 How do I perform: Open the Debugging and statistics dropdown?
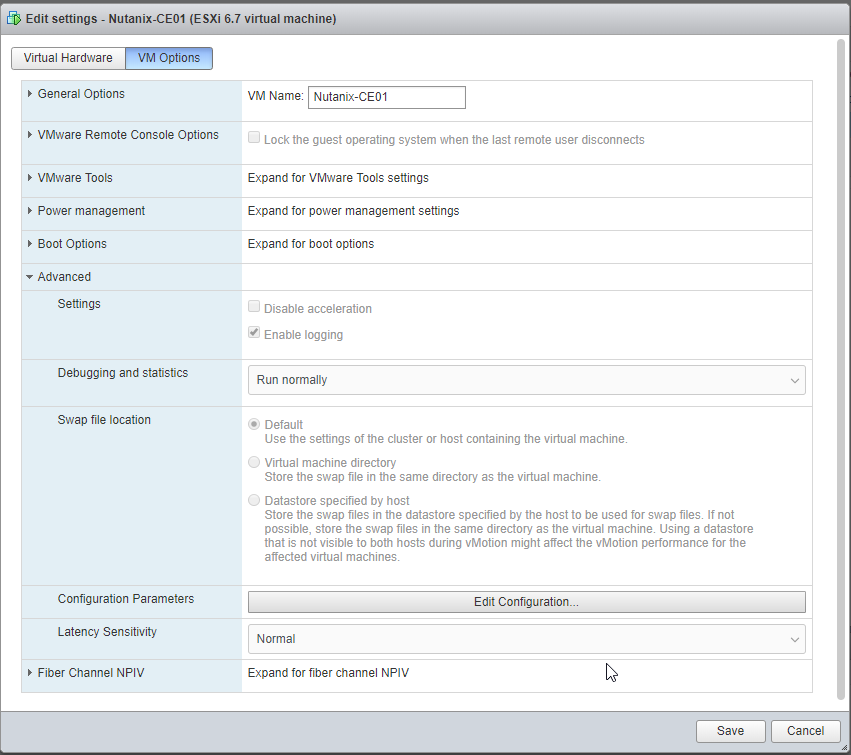(526, 380)
